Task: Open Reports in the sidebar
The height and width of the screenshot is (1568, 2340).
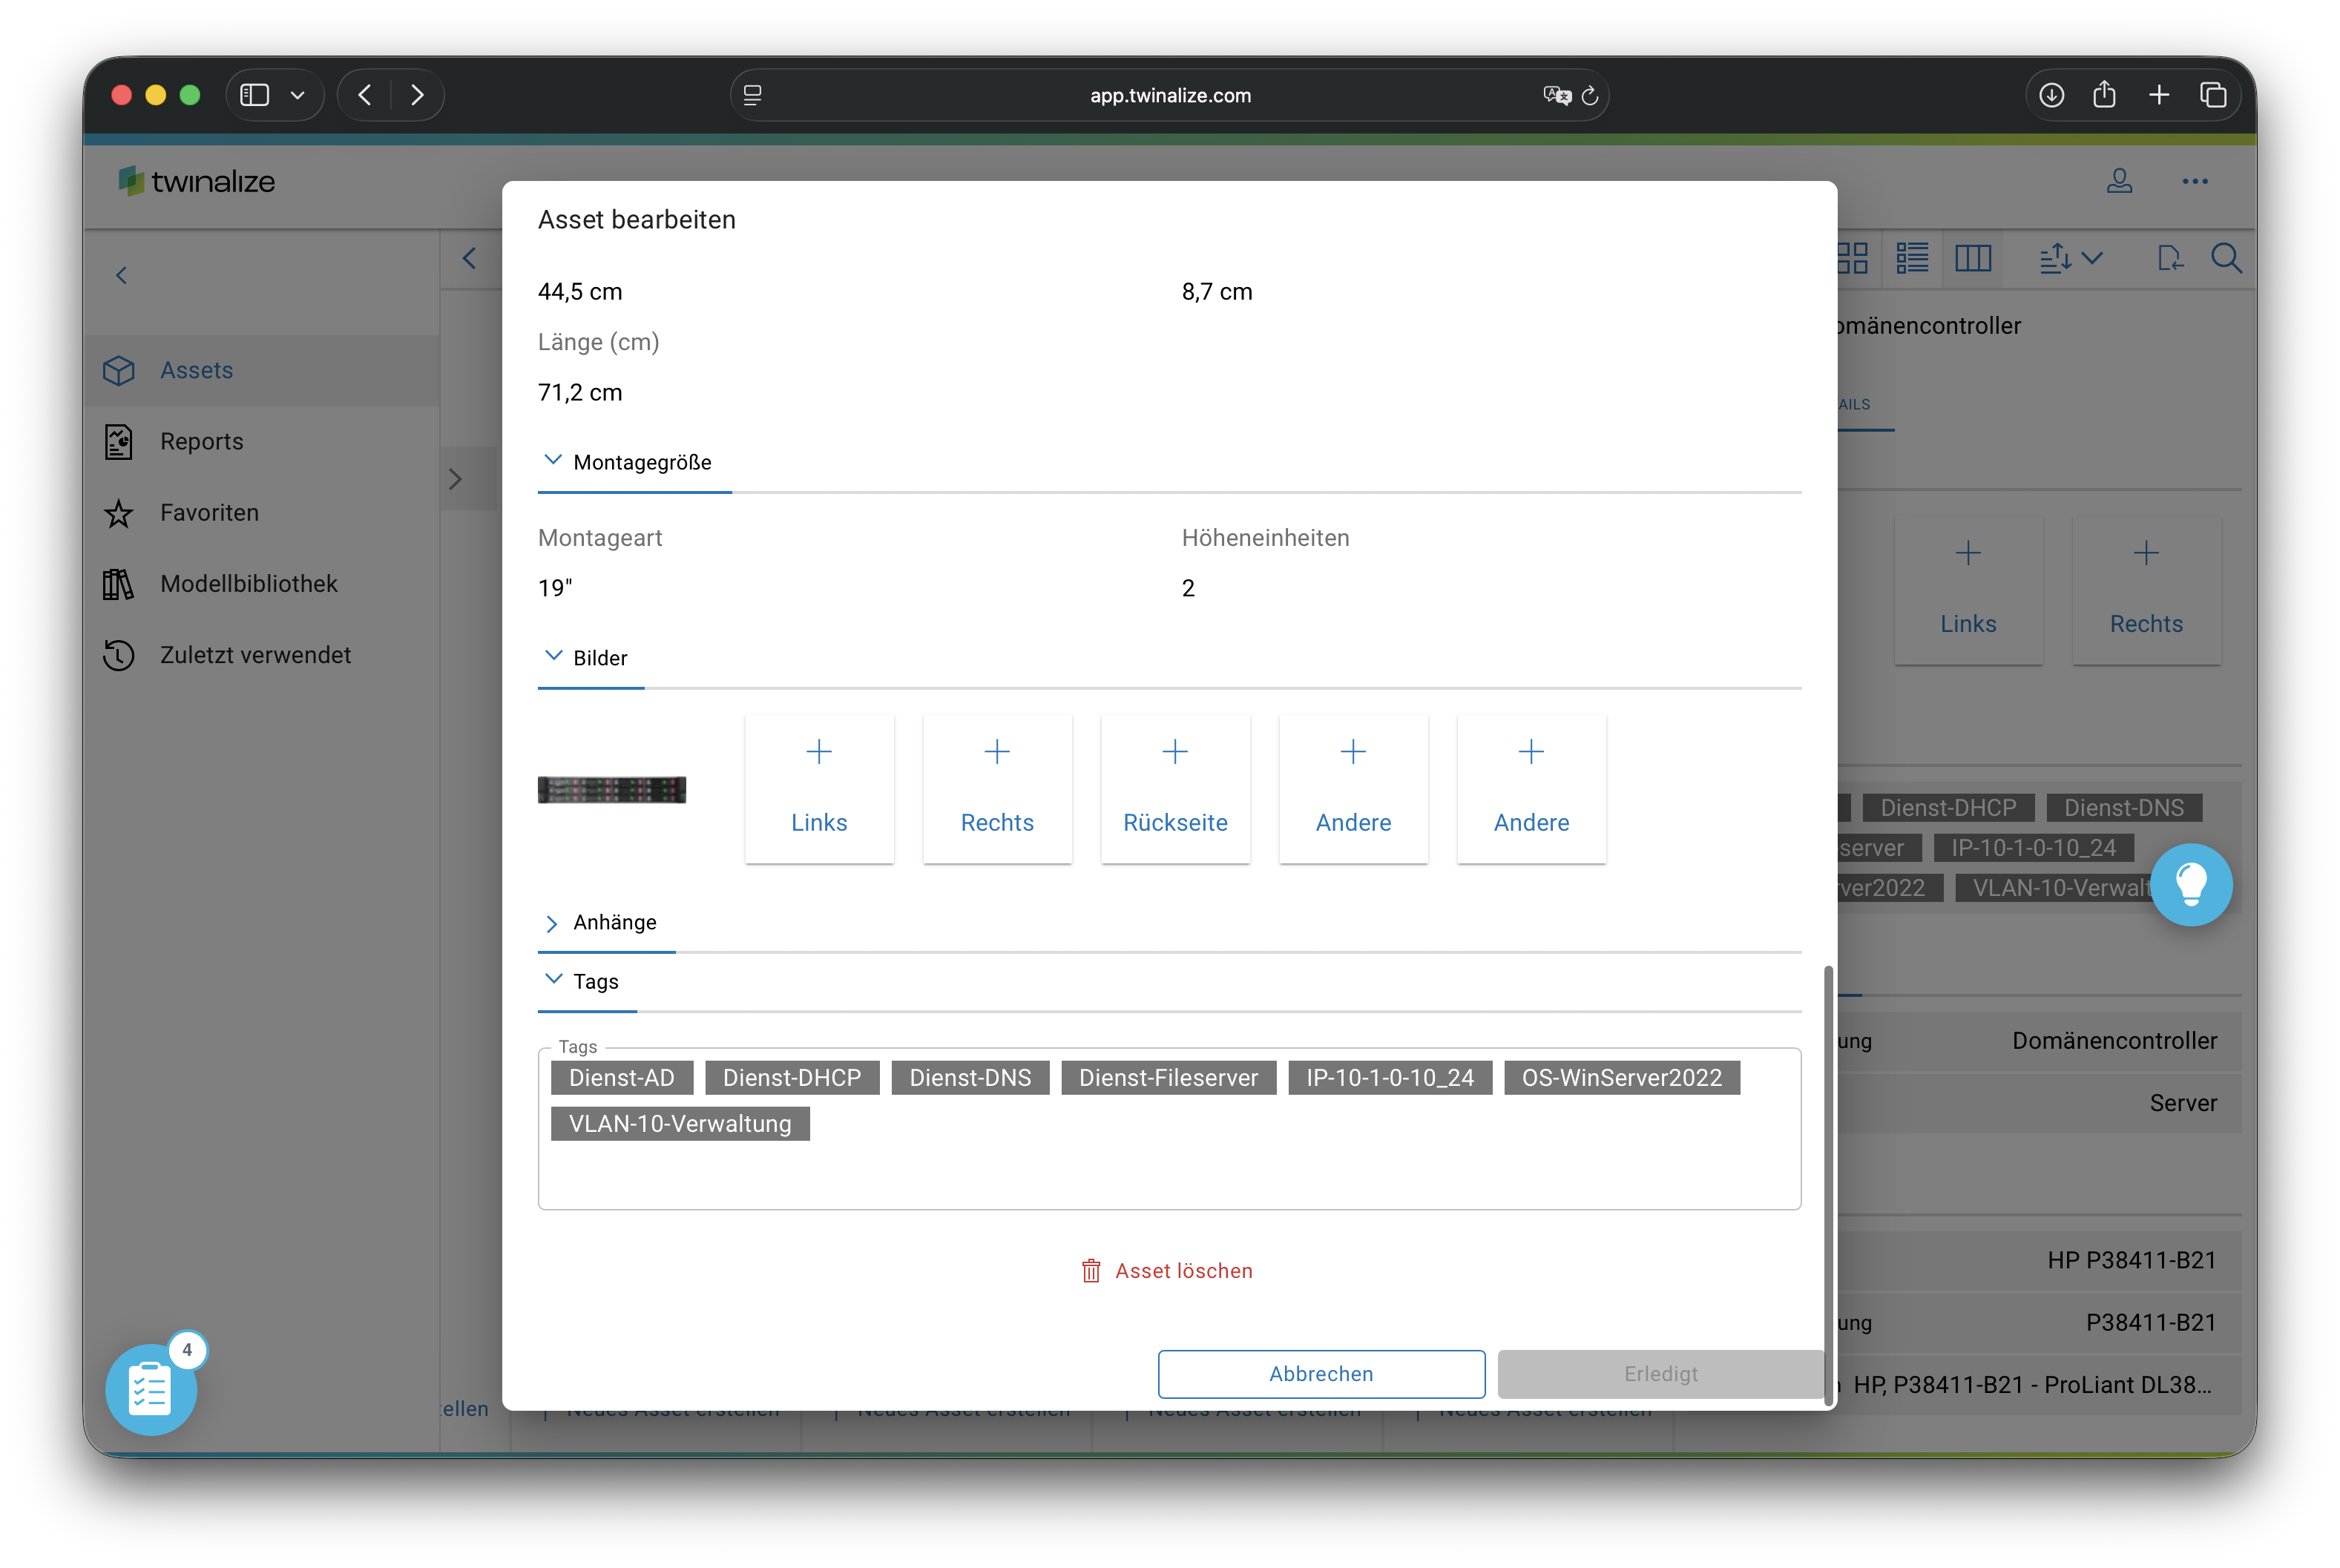Action: pyautogui.click(x=201, y=441)
